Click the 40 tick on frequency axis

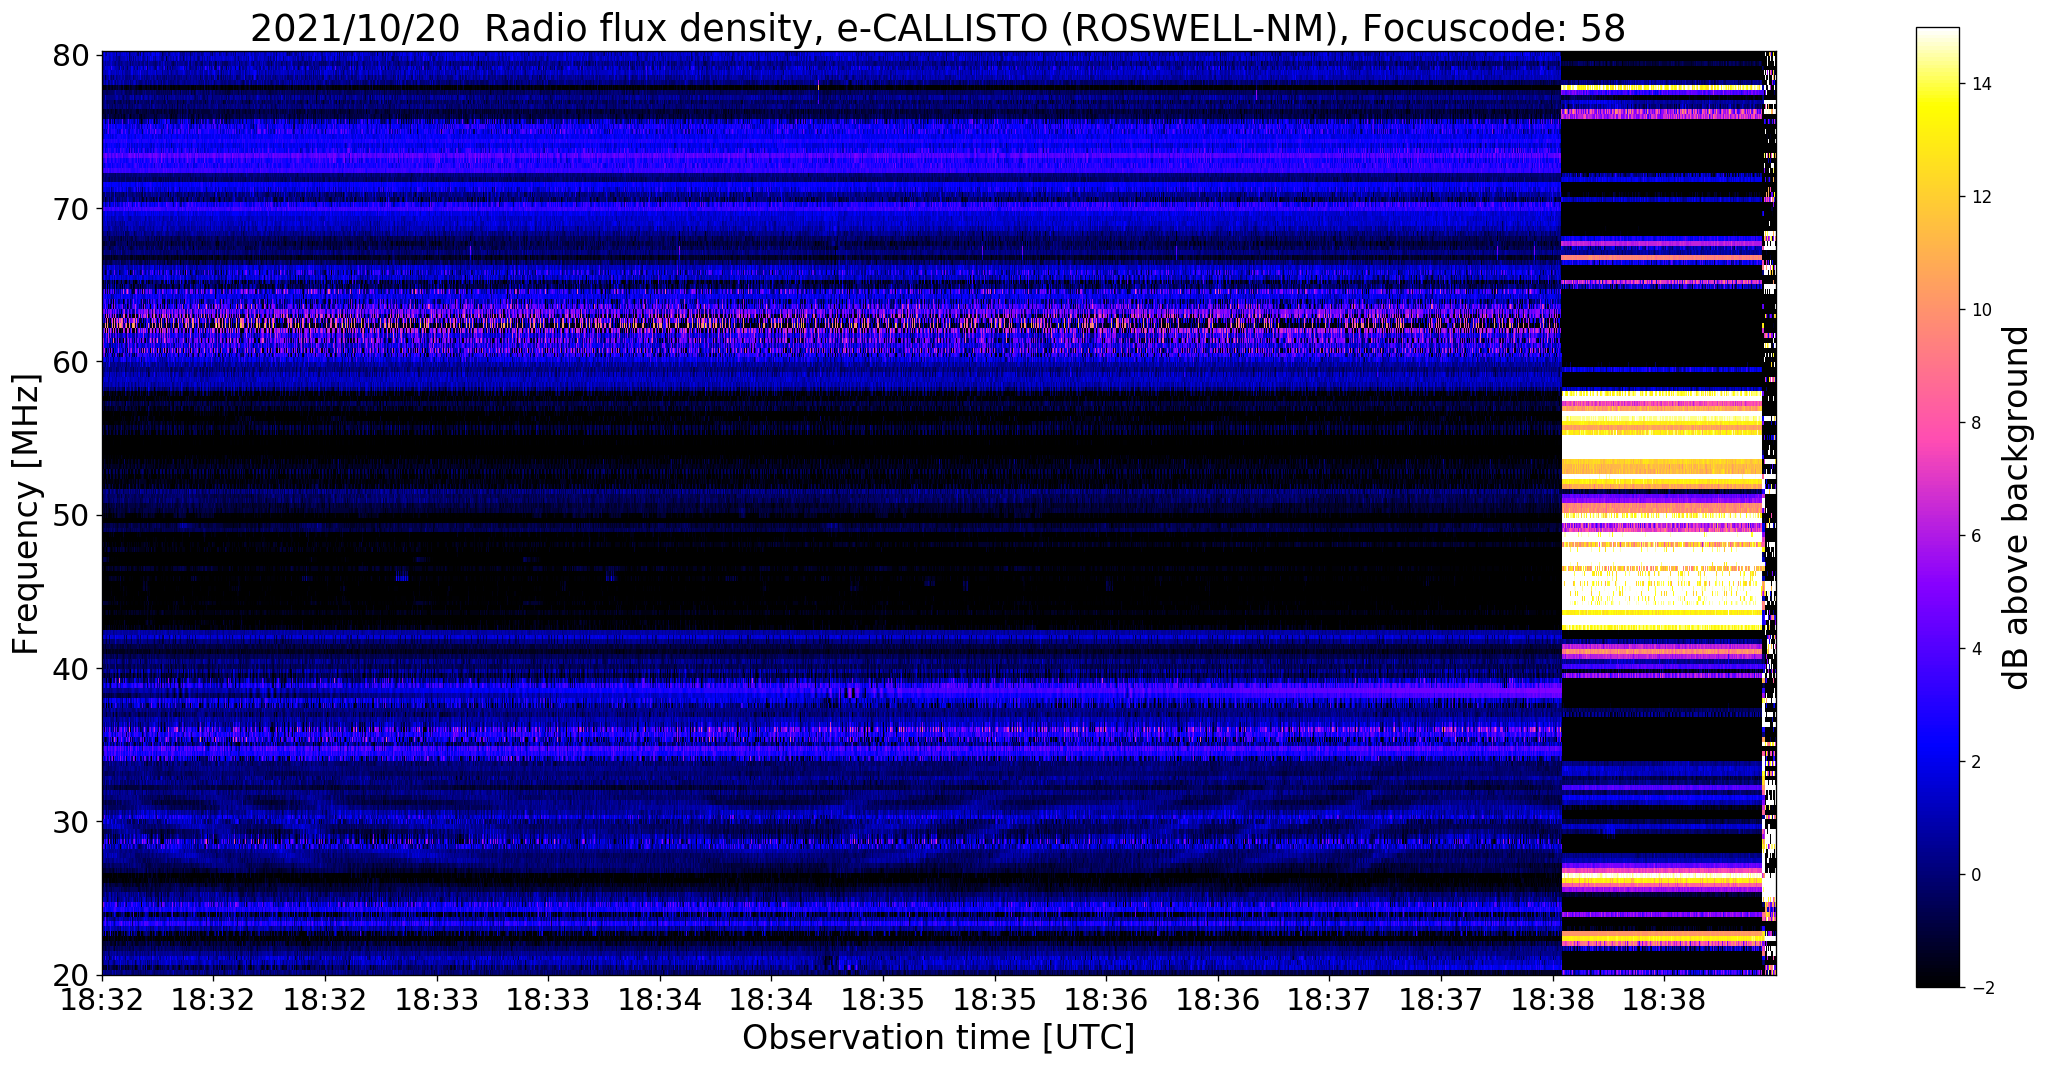coord(69,669)
